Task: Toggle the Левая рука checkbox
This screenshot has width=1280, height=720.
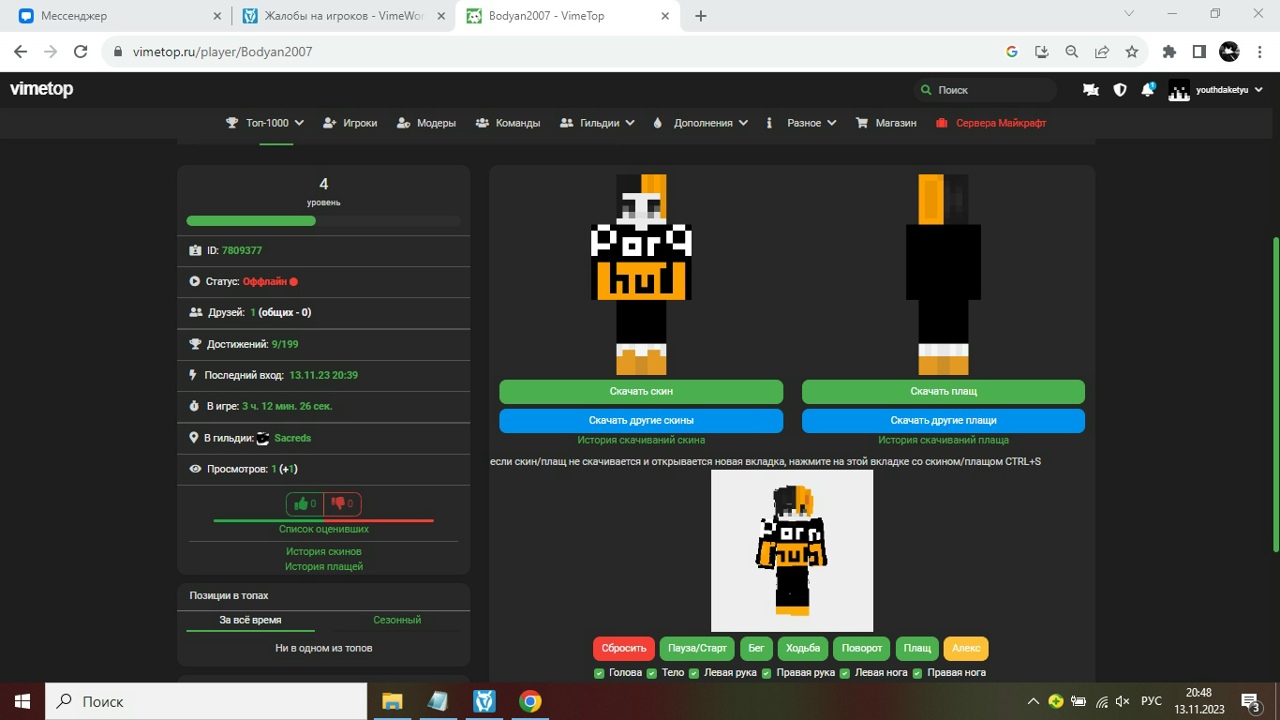Action: [696, 673]
